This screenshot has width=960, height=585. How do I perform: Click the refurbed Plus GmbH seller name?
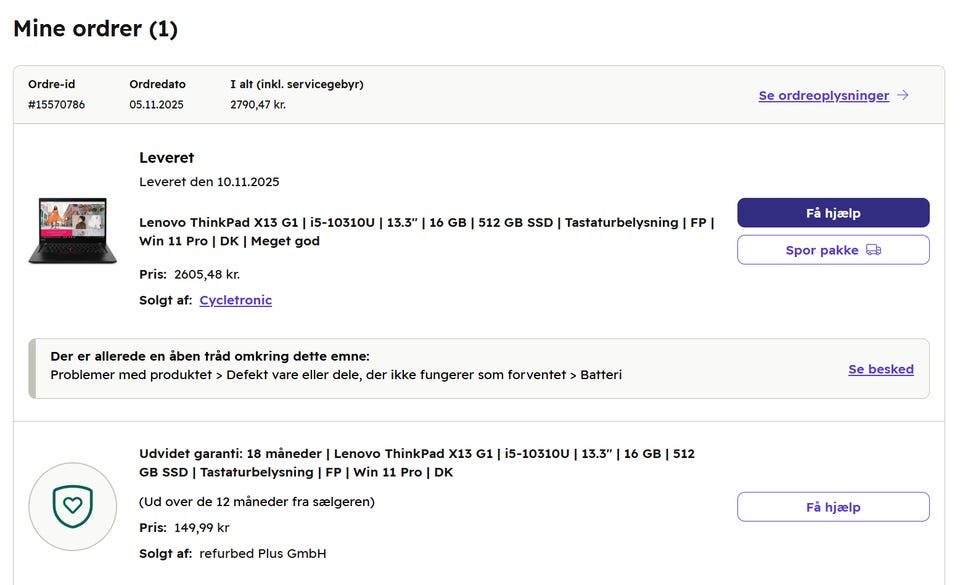point(263,553)
